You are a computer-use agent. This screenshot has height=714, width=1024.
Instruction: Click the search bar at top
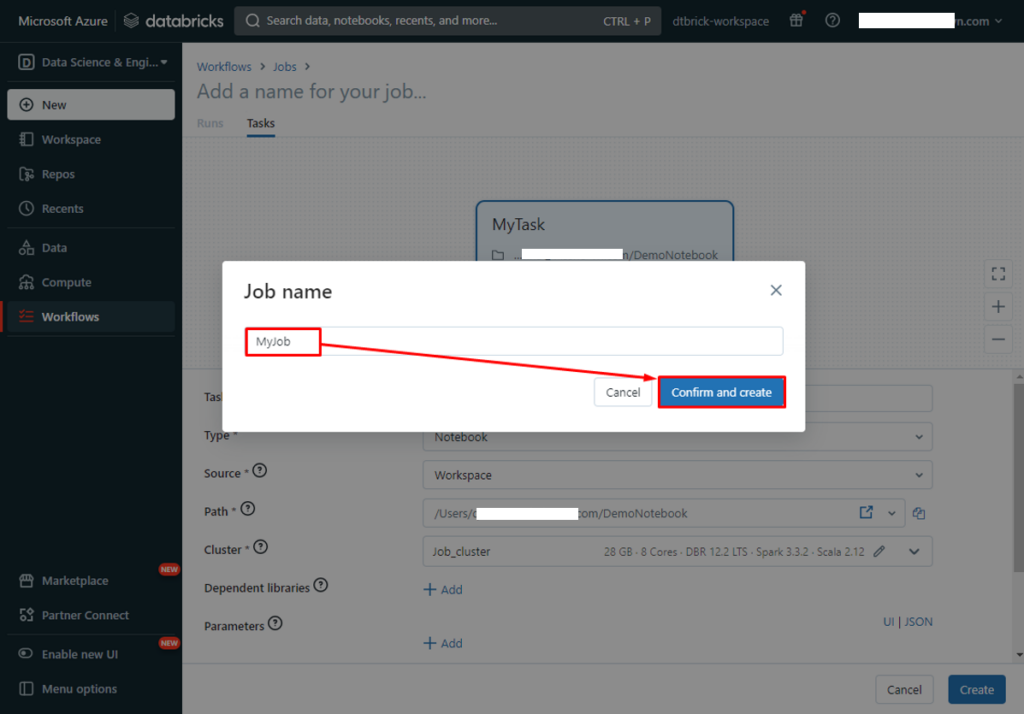click(x=447, y=21)
